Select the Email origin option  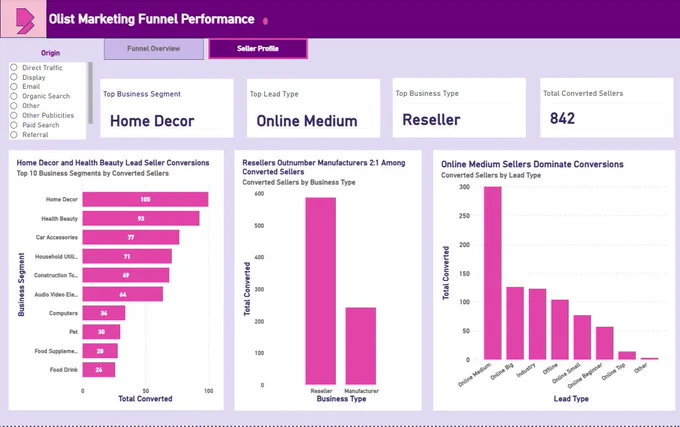coord(14,86)
